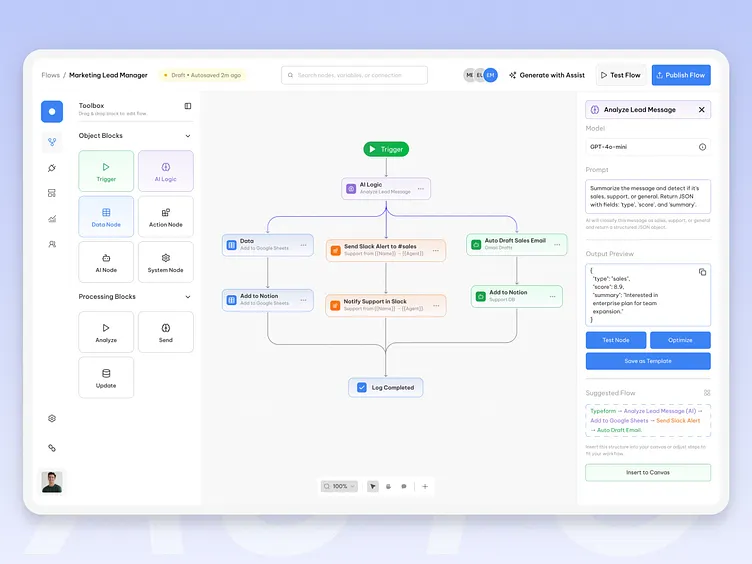Click the plug integrations icon in sidebar
This screenshot has height=564, width=752.
coord(52,168)
